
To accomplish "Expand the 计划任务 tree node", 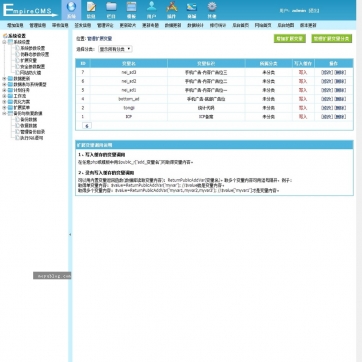I will (4, 90).
